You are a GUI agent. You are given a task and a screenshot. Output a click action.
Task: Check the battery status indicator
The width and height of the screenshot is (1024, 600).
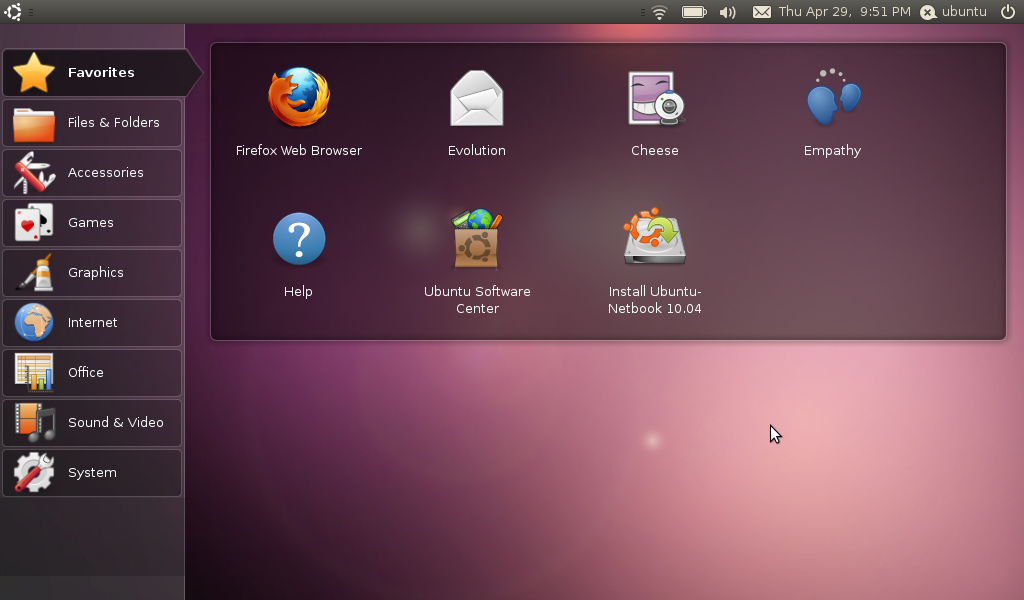[x=694, y=12]
